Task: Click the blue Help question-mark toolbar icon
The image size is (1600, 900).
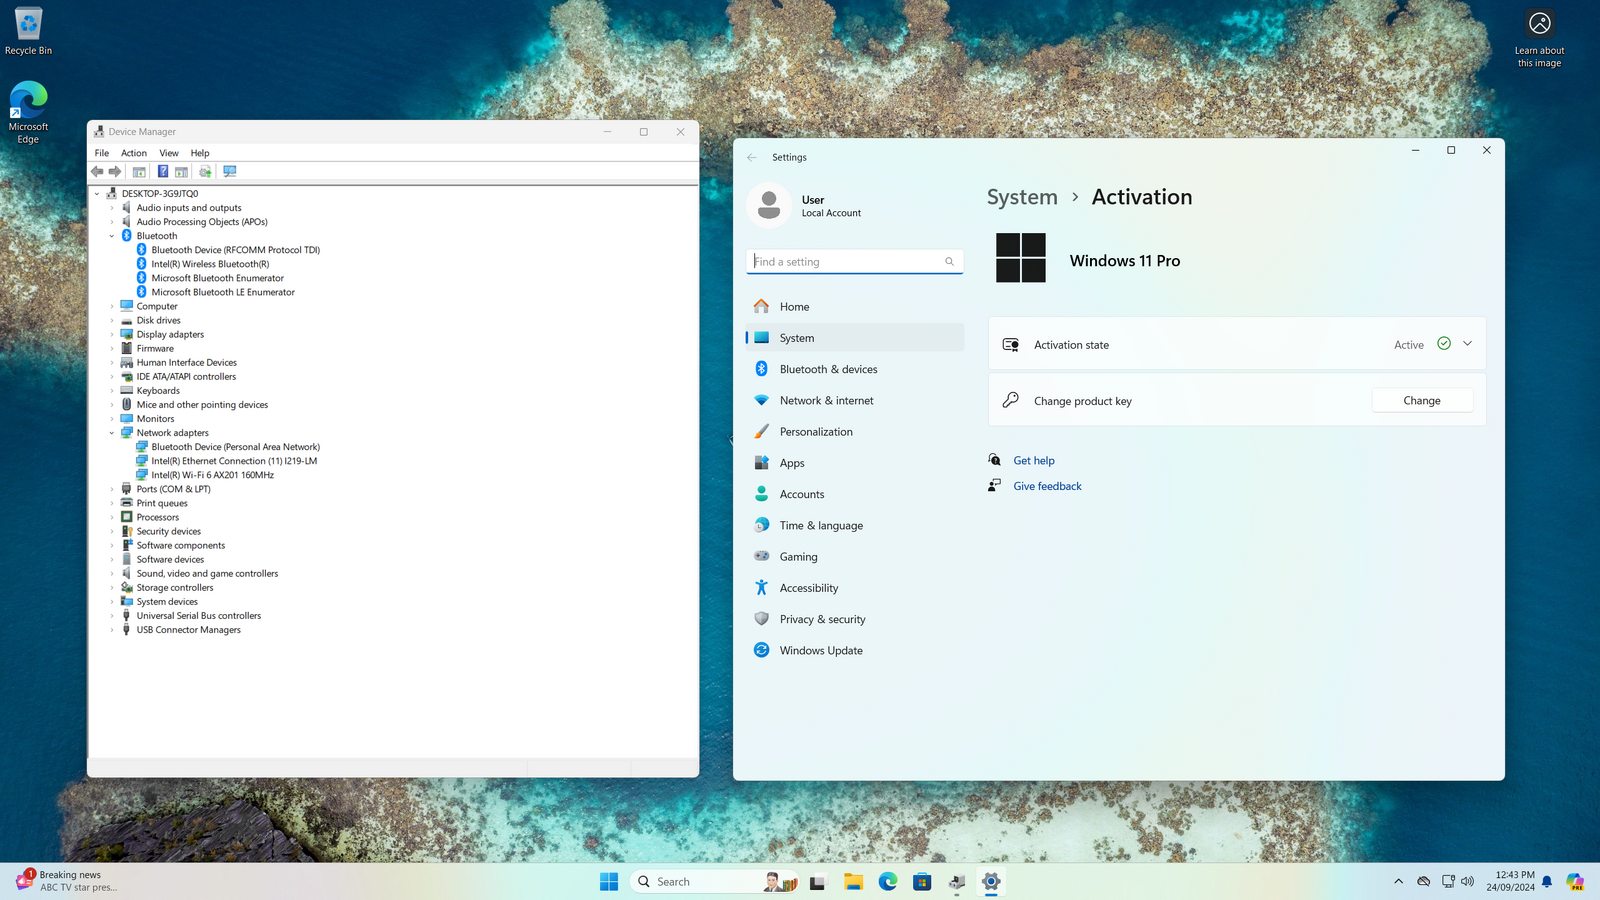Action: coord(163,172)
